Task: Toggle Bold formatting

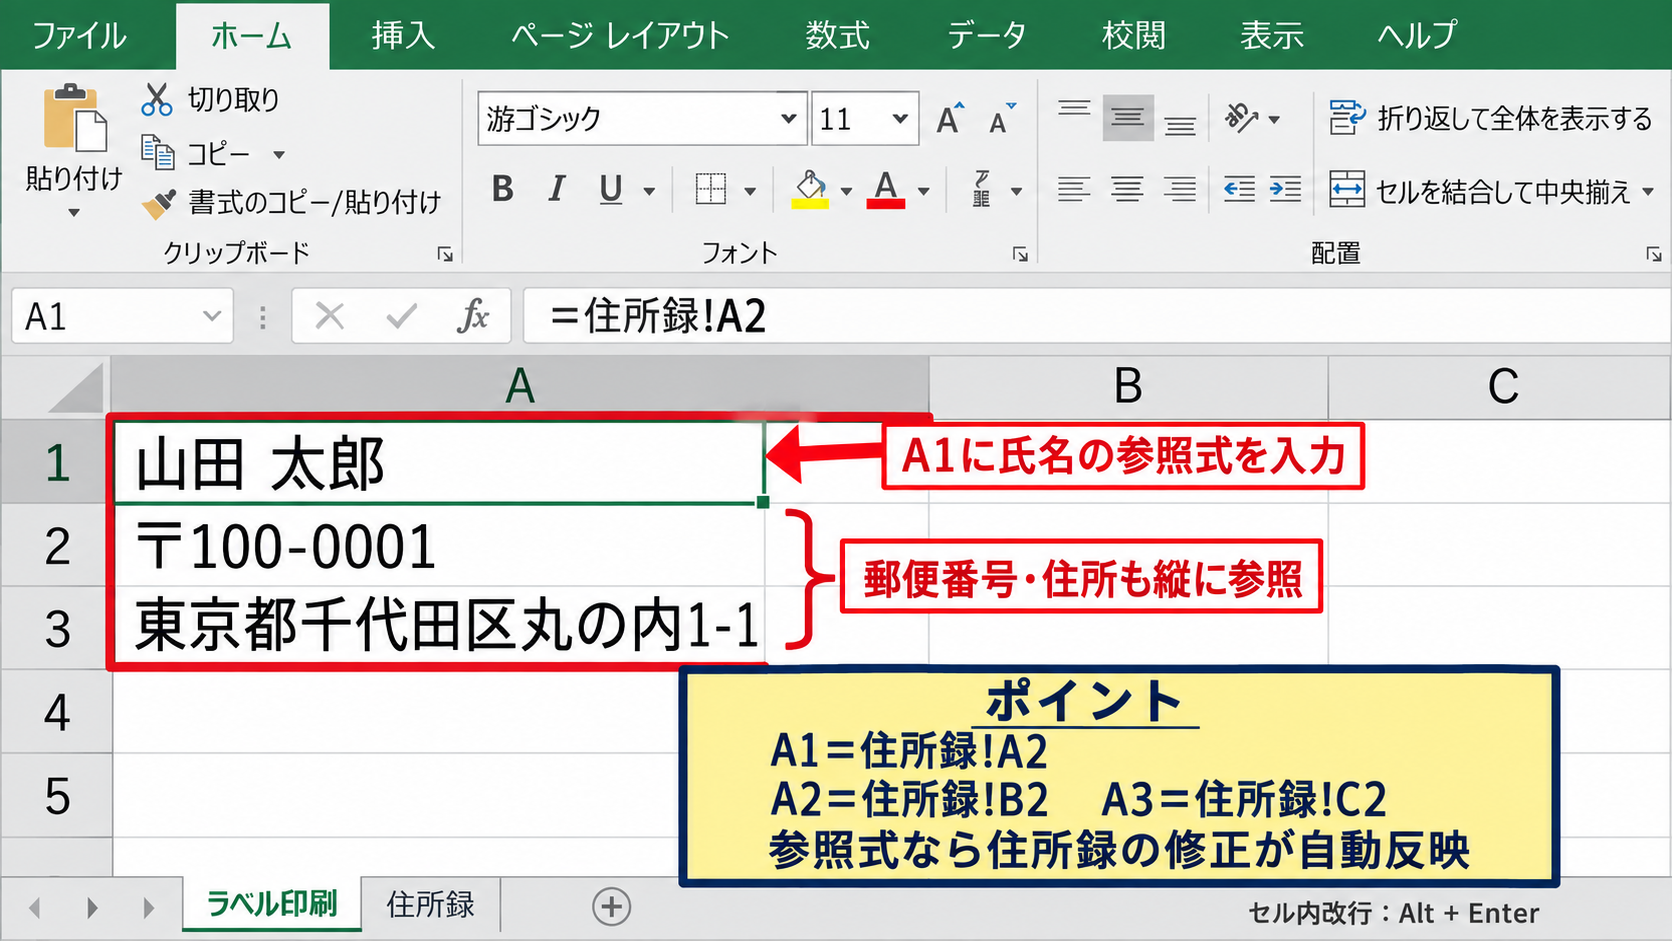Action: tap(503, 189)
